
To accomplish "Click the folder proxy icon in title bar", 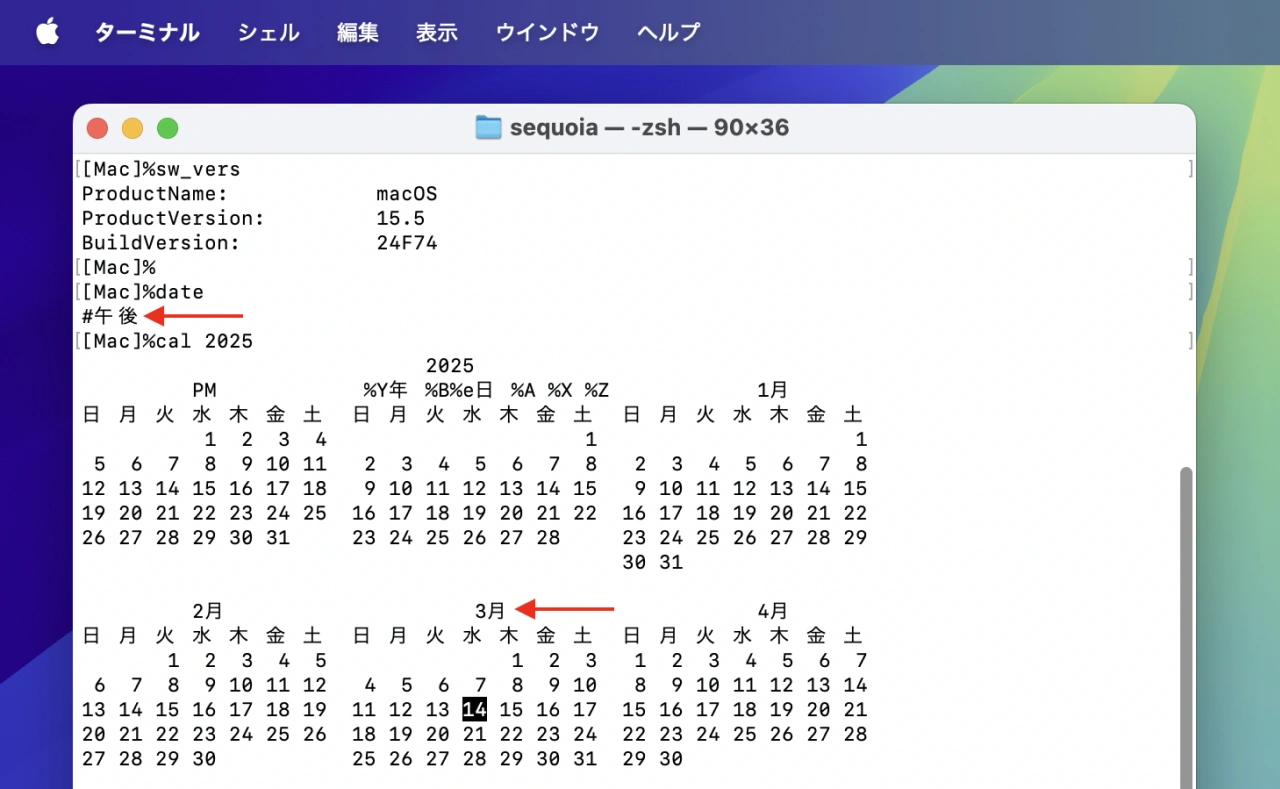I will tap(488, 128).
